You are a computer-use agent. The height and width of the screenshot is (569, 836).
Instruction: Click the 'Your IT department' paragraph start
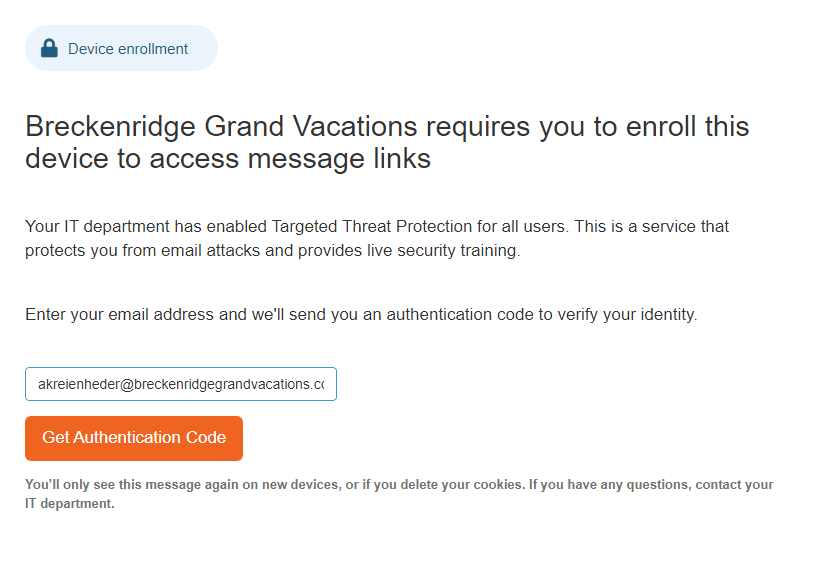point(97,227)
